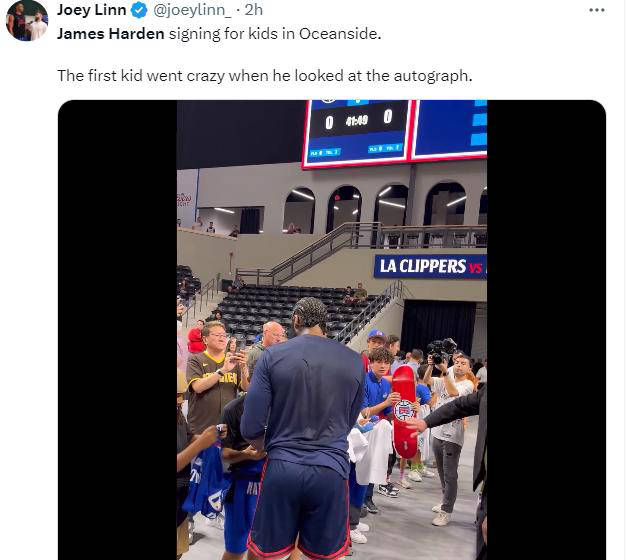Click the arched windows in video
This screenshot has height=560, width=627.
coord(385,208)
